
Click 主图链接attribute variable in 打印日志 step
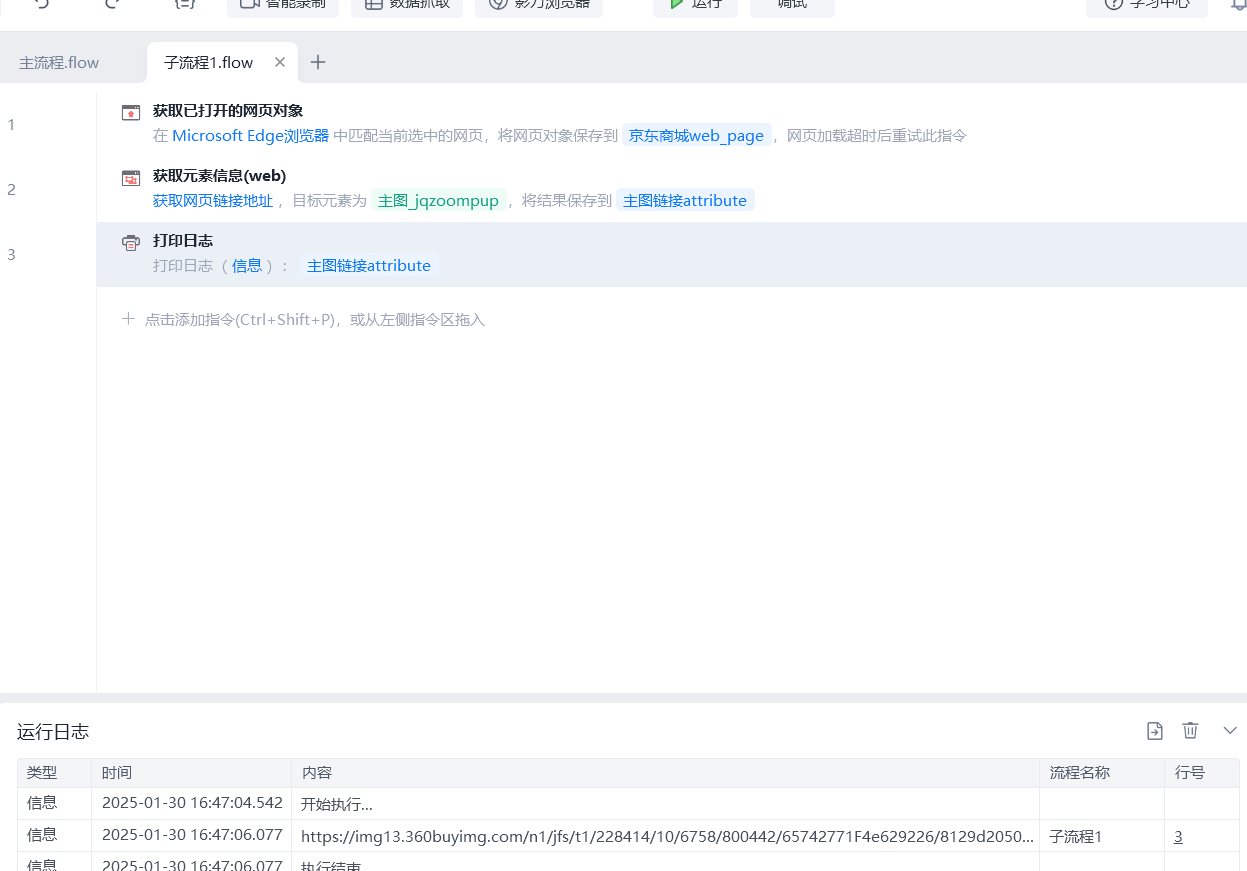coord(369,266)
